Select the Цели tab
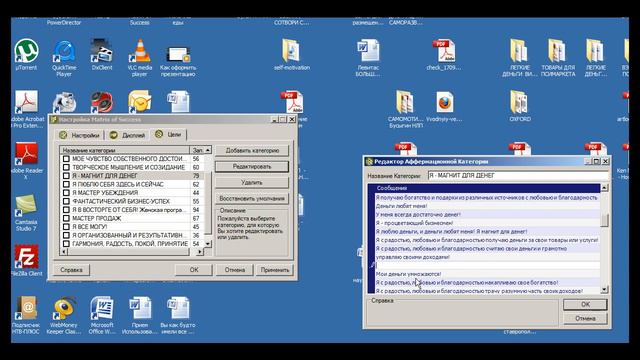Viewport: 640px width, 360px height. pos(169,134)
